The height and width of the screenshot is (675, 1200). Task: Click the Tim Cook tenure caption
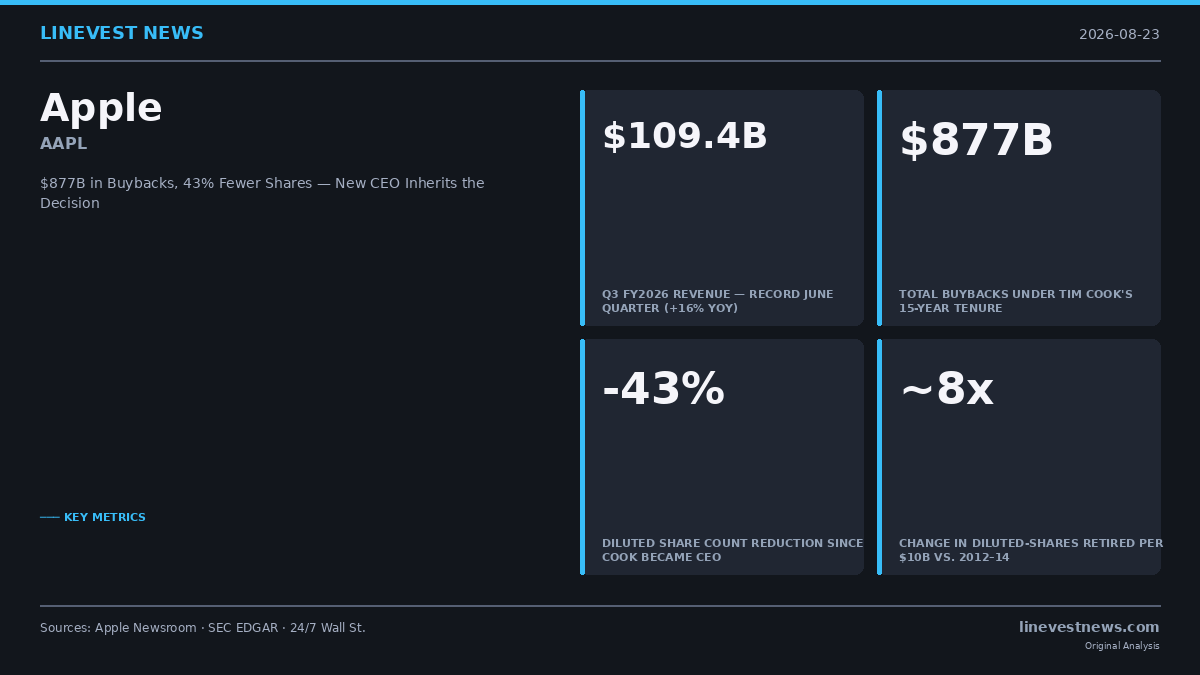pyautogui.click(x=1016, y=301)
